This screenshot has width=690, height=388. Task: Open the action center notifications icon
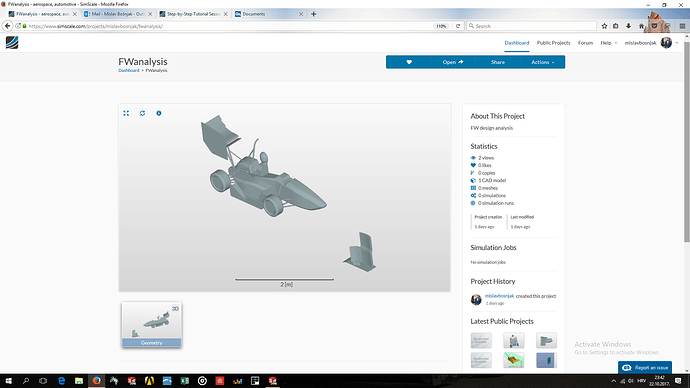click(678, 381)
